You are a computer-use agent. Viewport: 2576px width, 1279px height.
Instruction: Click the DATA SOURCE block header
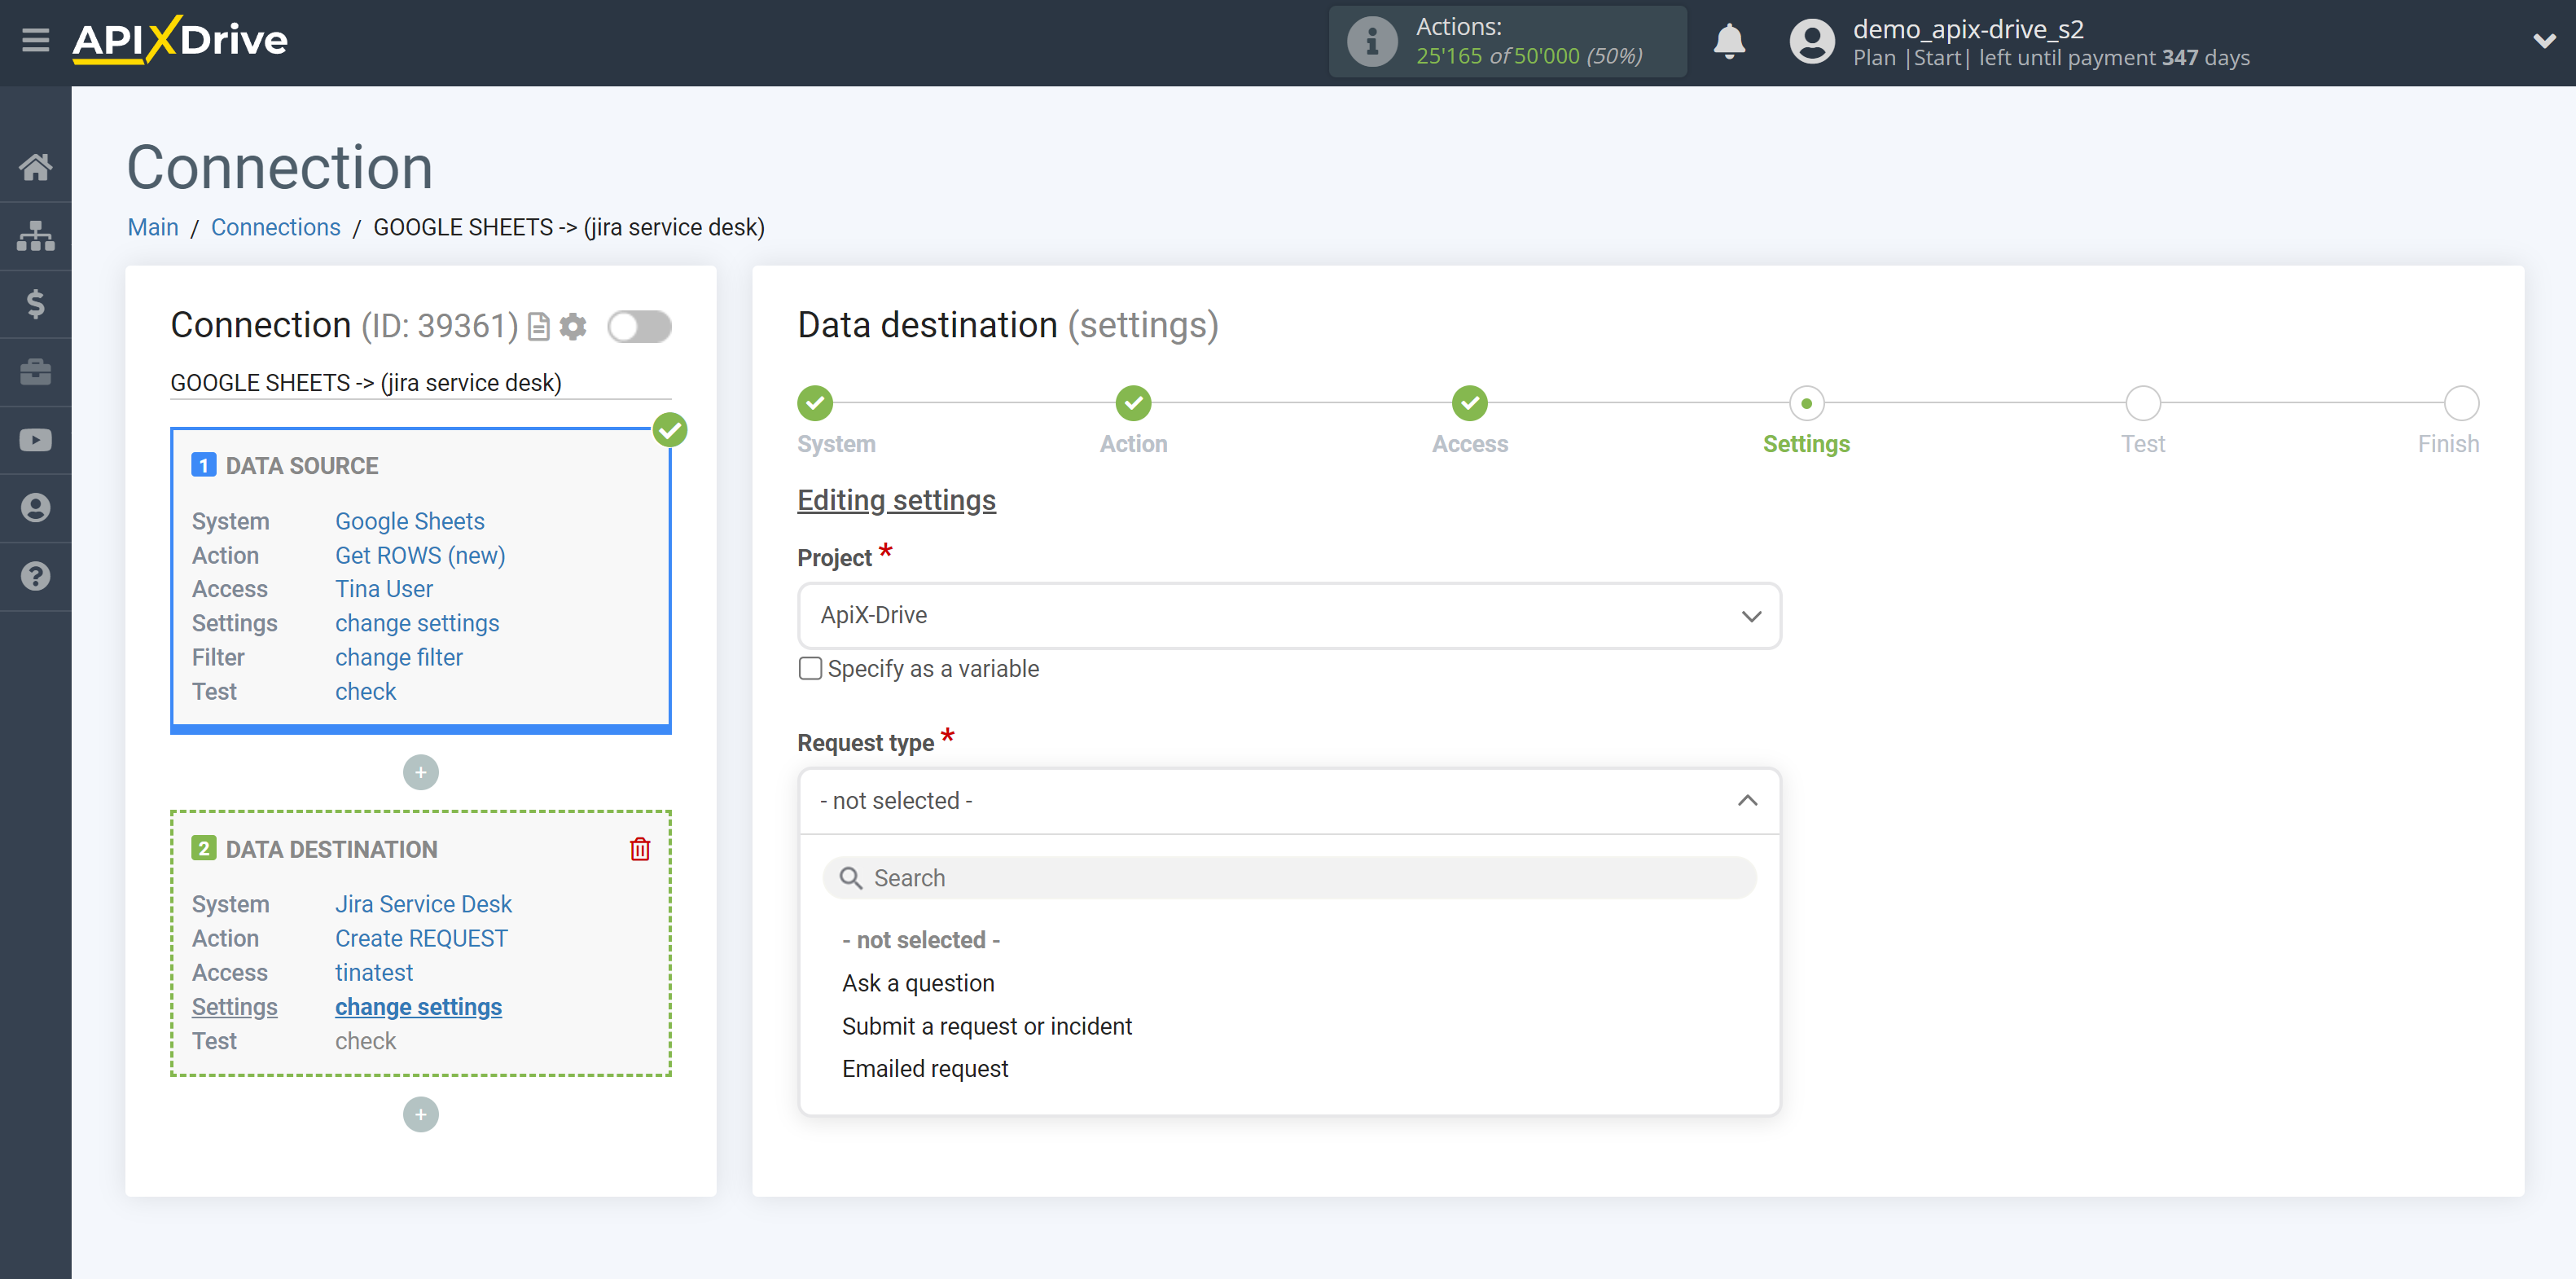coord(301,466)
